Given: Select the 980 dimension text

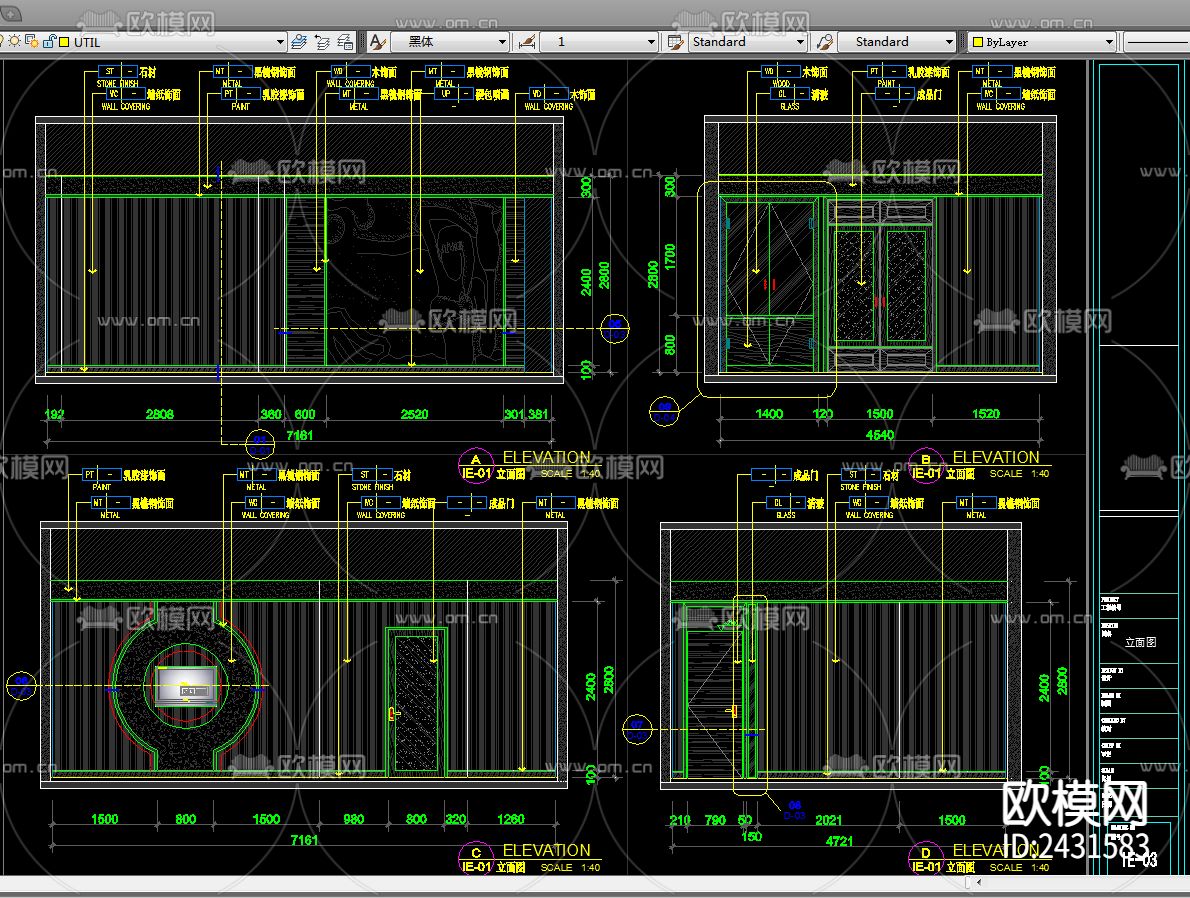Looking at the screenshot, I should point(354,819).
